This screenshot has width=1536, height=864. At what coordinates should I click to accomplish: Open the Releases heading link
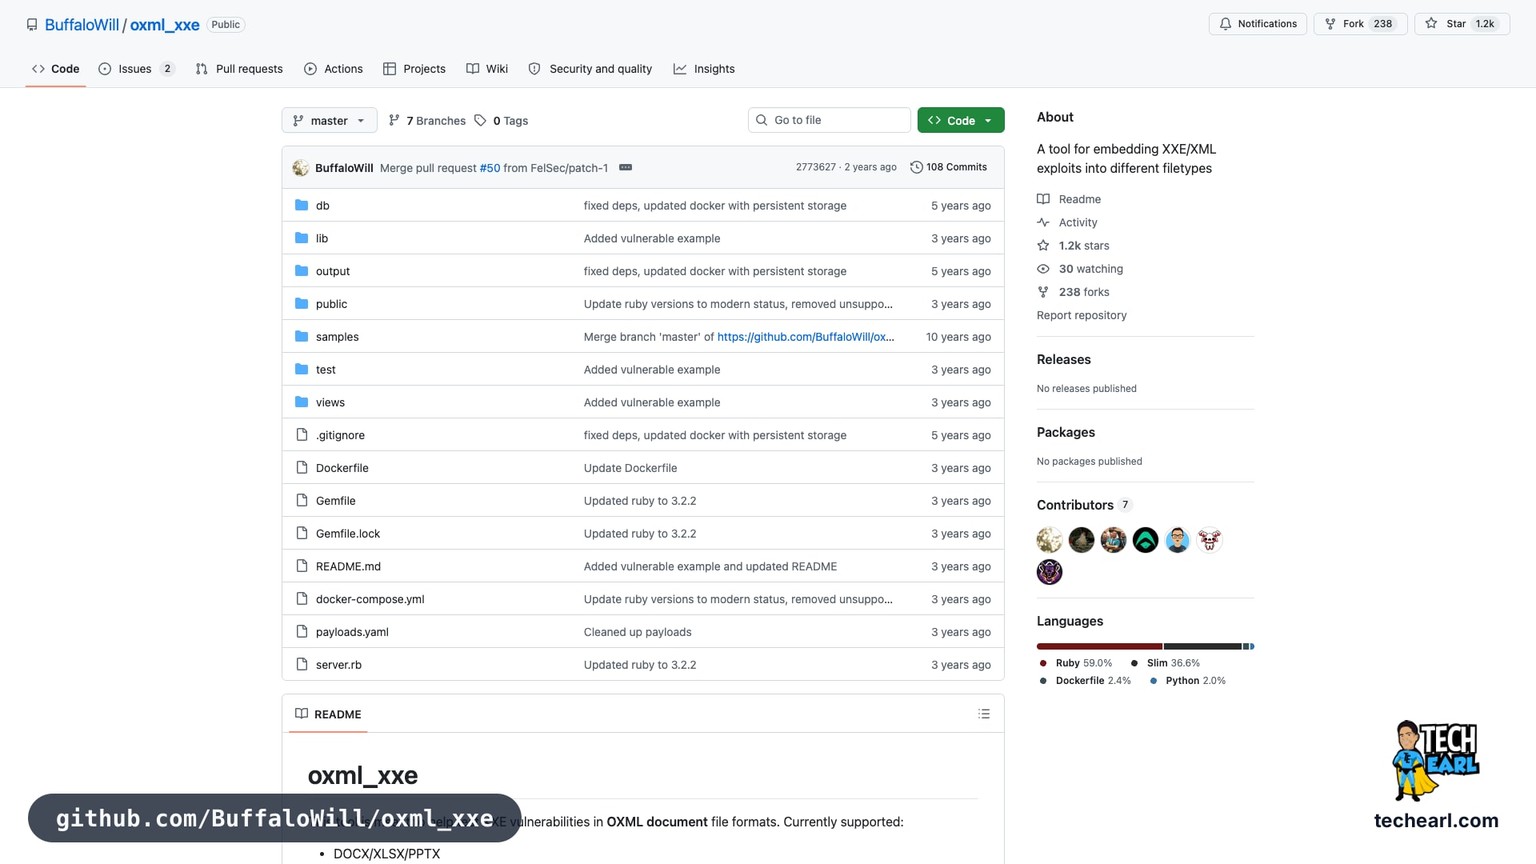click(x=1064, y=359)
